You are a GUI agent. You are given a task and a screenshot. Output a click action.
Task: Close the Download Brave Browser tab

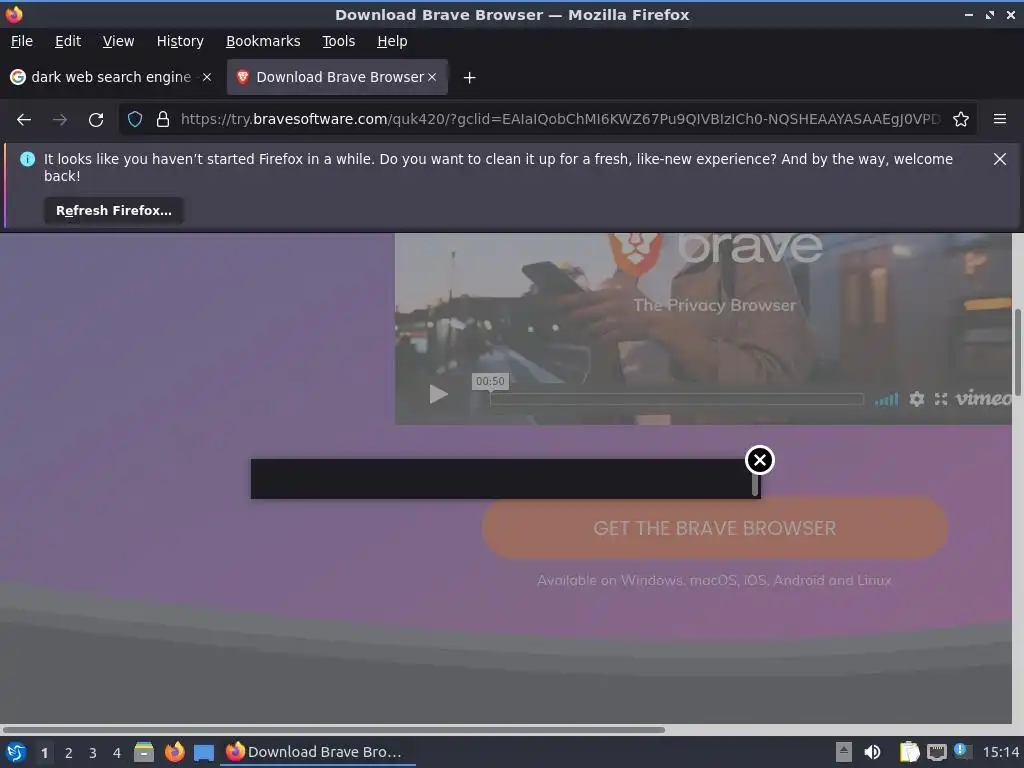pos(432,77)
